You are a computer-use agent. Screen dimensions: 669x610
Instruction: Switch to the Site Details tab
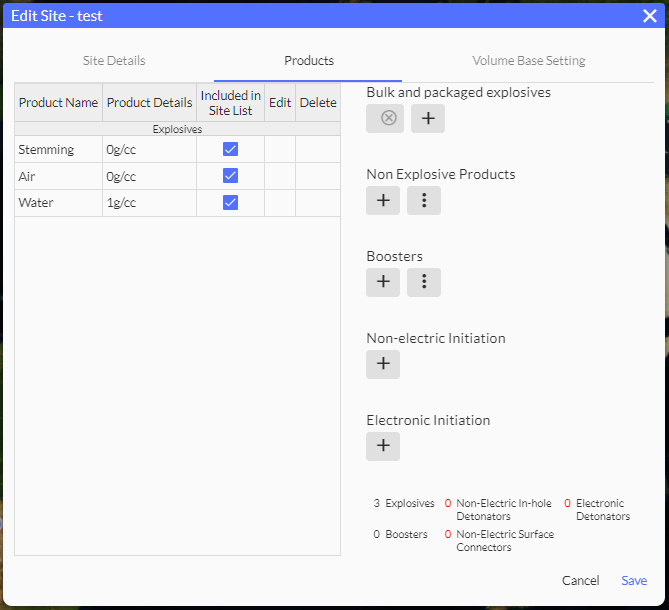click(x=114, y=61)
